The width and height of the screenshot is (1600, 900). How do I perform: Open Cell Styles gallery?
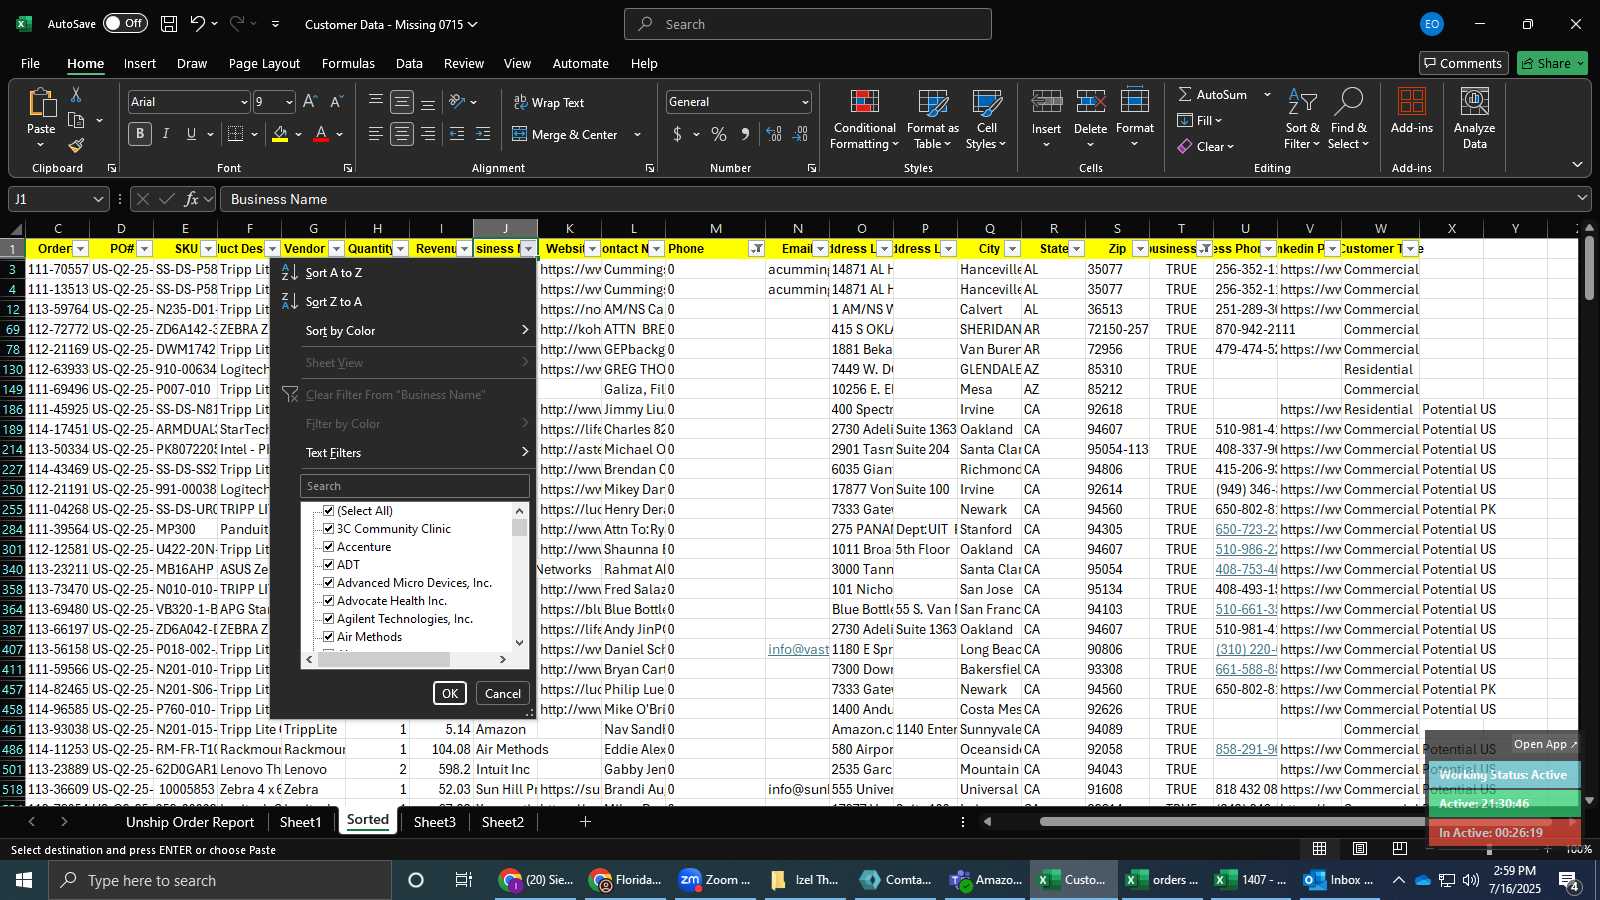987,120
